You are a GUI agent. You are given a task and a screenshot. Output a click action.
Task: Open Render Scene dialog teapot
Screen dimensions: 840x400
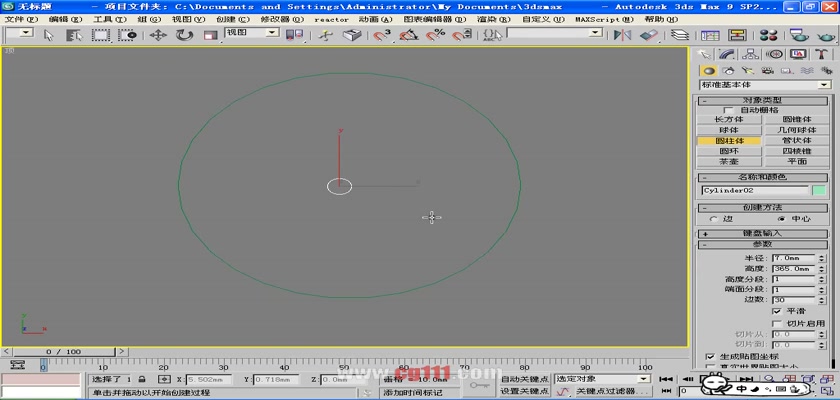[x=799, y=35]
